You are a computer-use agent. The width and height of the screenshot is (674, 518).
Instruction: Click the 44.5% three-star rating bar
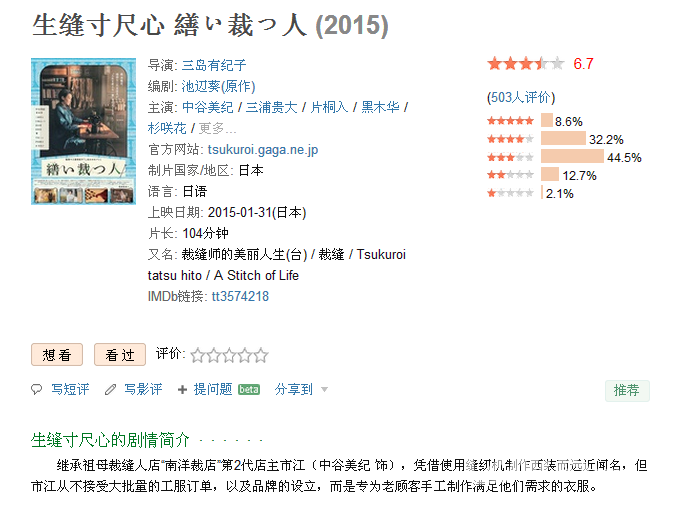point(573,156)
